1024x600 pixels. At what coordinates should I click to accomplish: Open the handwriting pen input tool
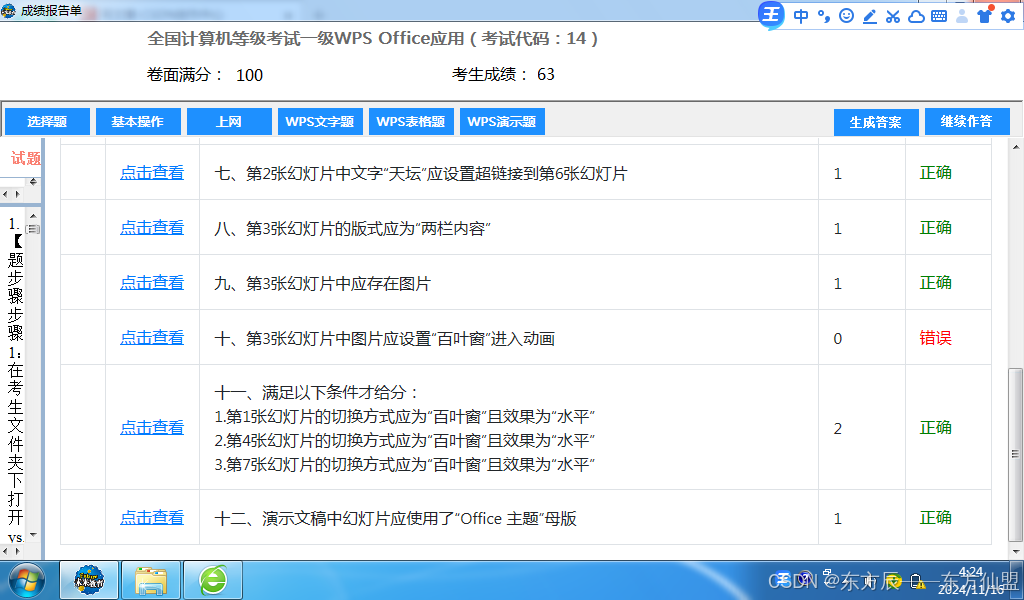(870, 16)
